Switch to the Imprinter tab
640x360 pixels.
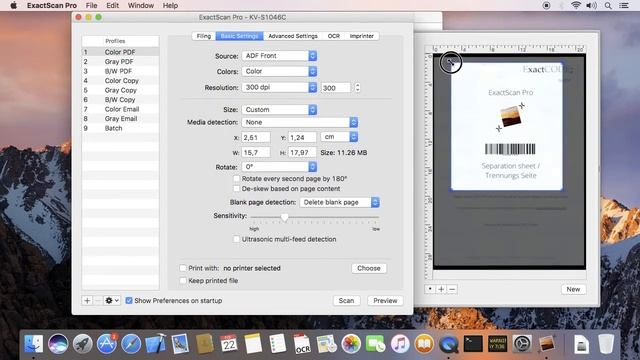362,36
